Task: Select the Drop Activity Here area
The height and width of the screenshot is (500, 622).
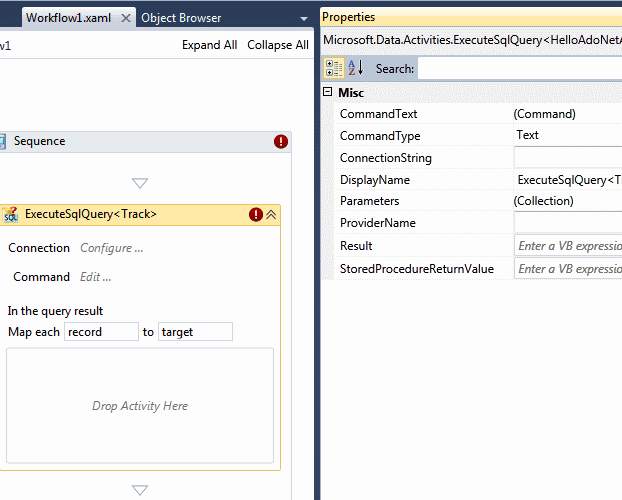Action: click(140, 406)
